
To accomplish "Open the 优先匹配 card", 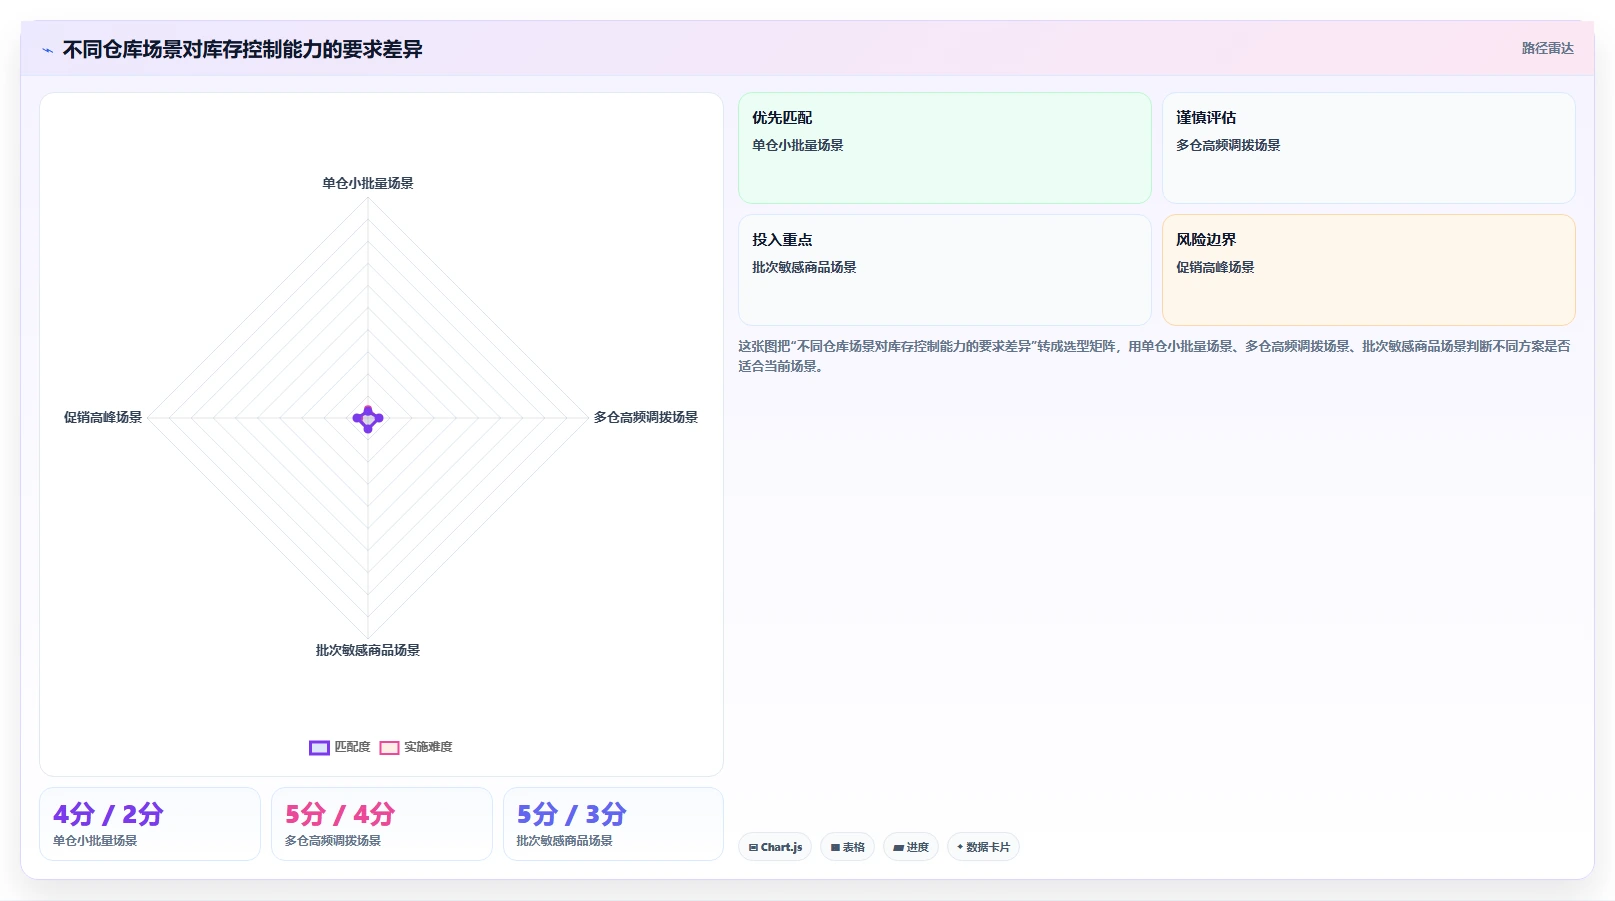I will tap(945, 148).
